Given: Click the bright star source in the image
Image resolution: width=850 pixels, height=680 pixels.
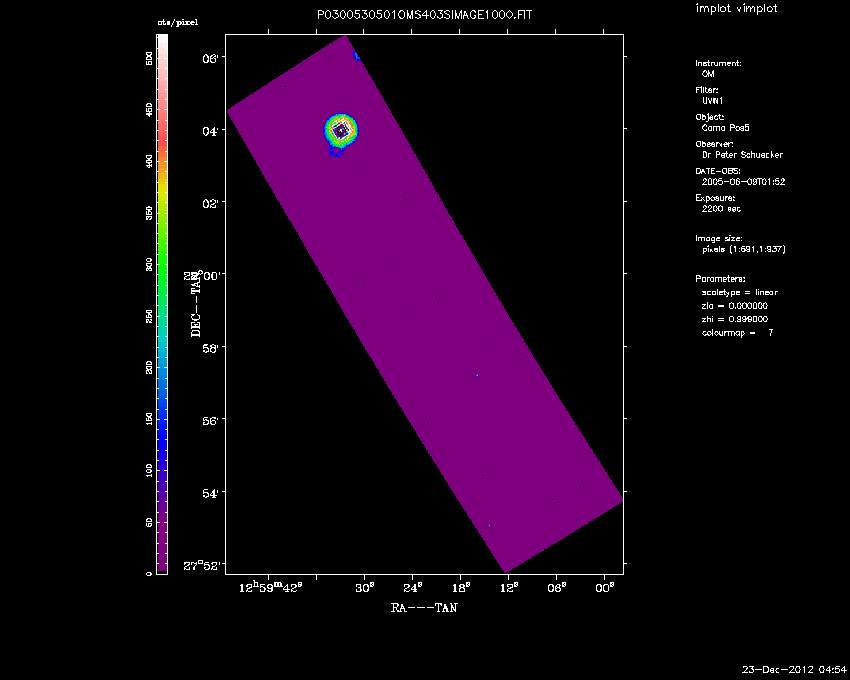Looking at the screenshot, I should point(341,130).
